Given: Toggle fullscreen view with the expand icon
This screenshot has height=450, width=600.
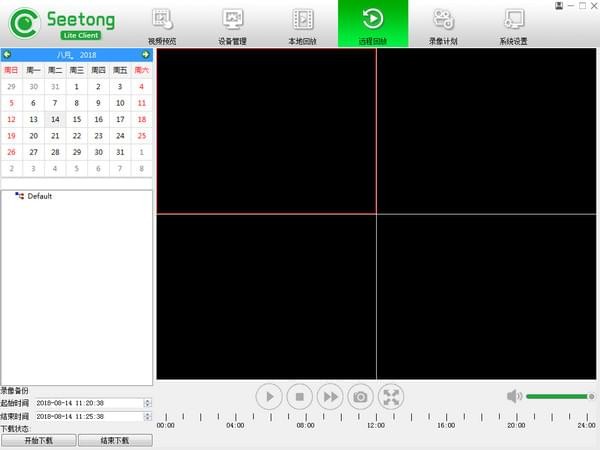Looking at the screenshot, I should click(392, 397).
